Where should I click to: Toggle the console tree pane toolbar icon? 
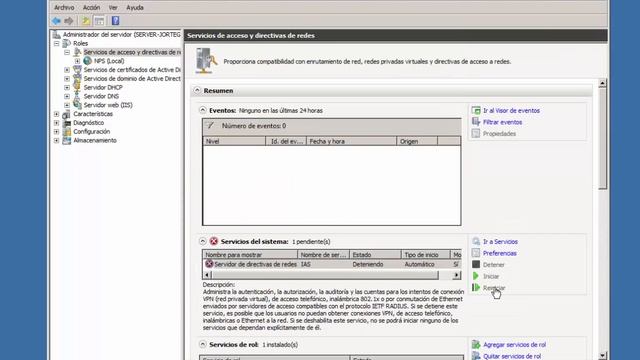[x=99, y=21]
